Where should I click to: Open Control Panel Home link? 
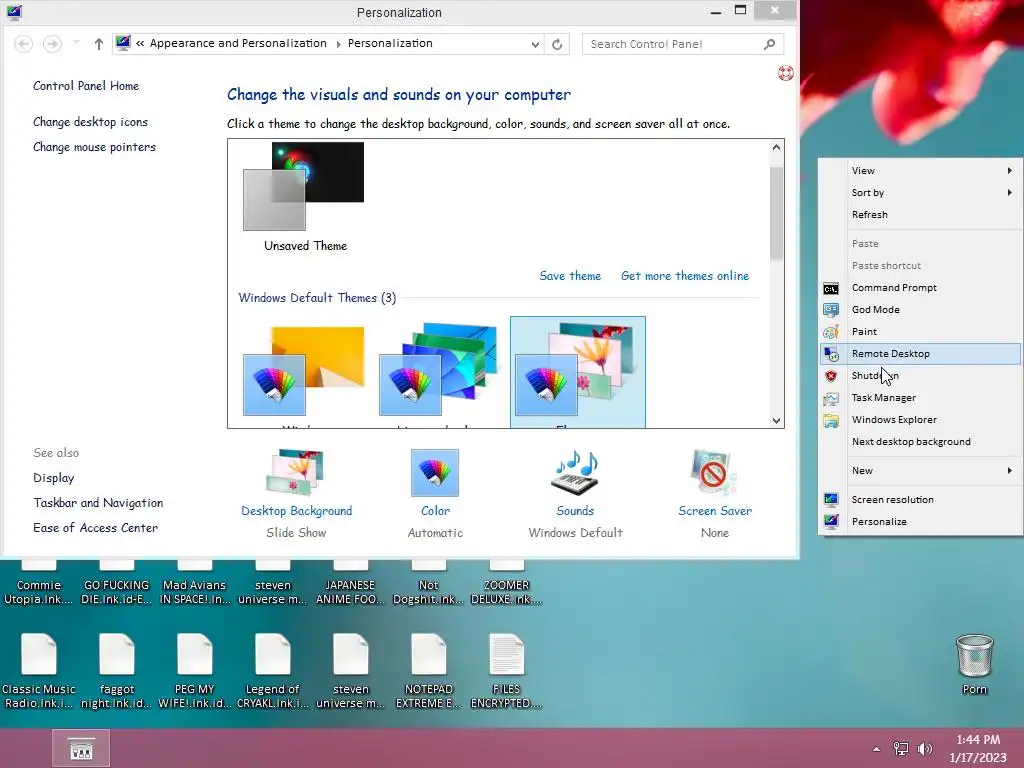pyautogui.click(x=86, y=86)
